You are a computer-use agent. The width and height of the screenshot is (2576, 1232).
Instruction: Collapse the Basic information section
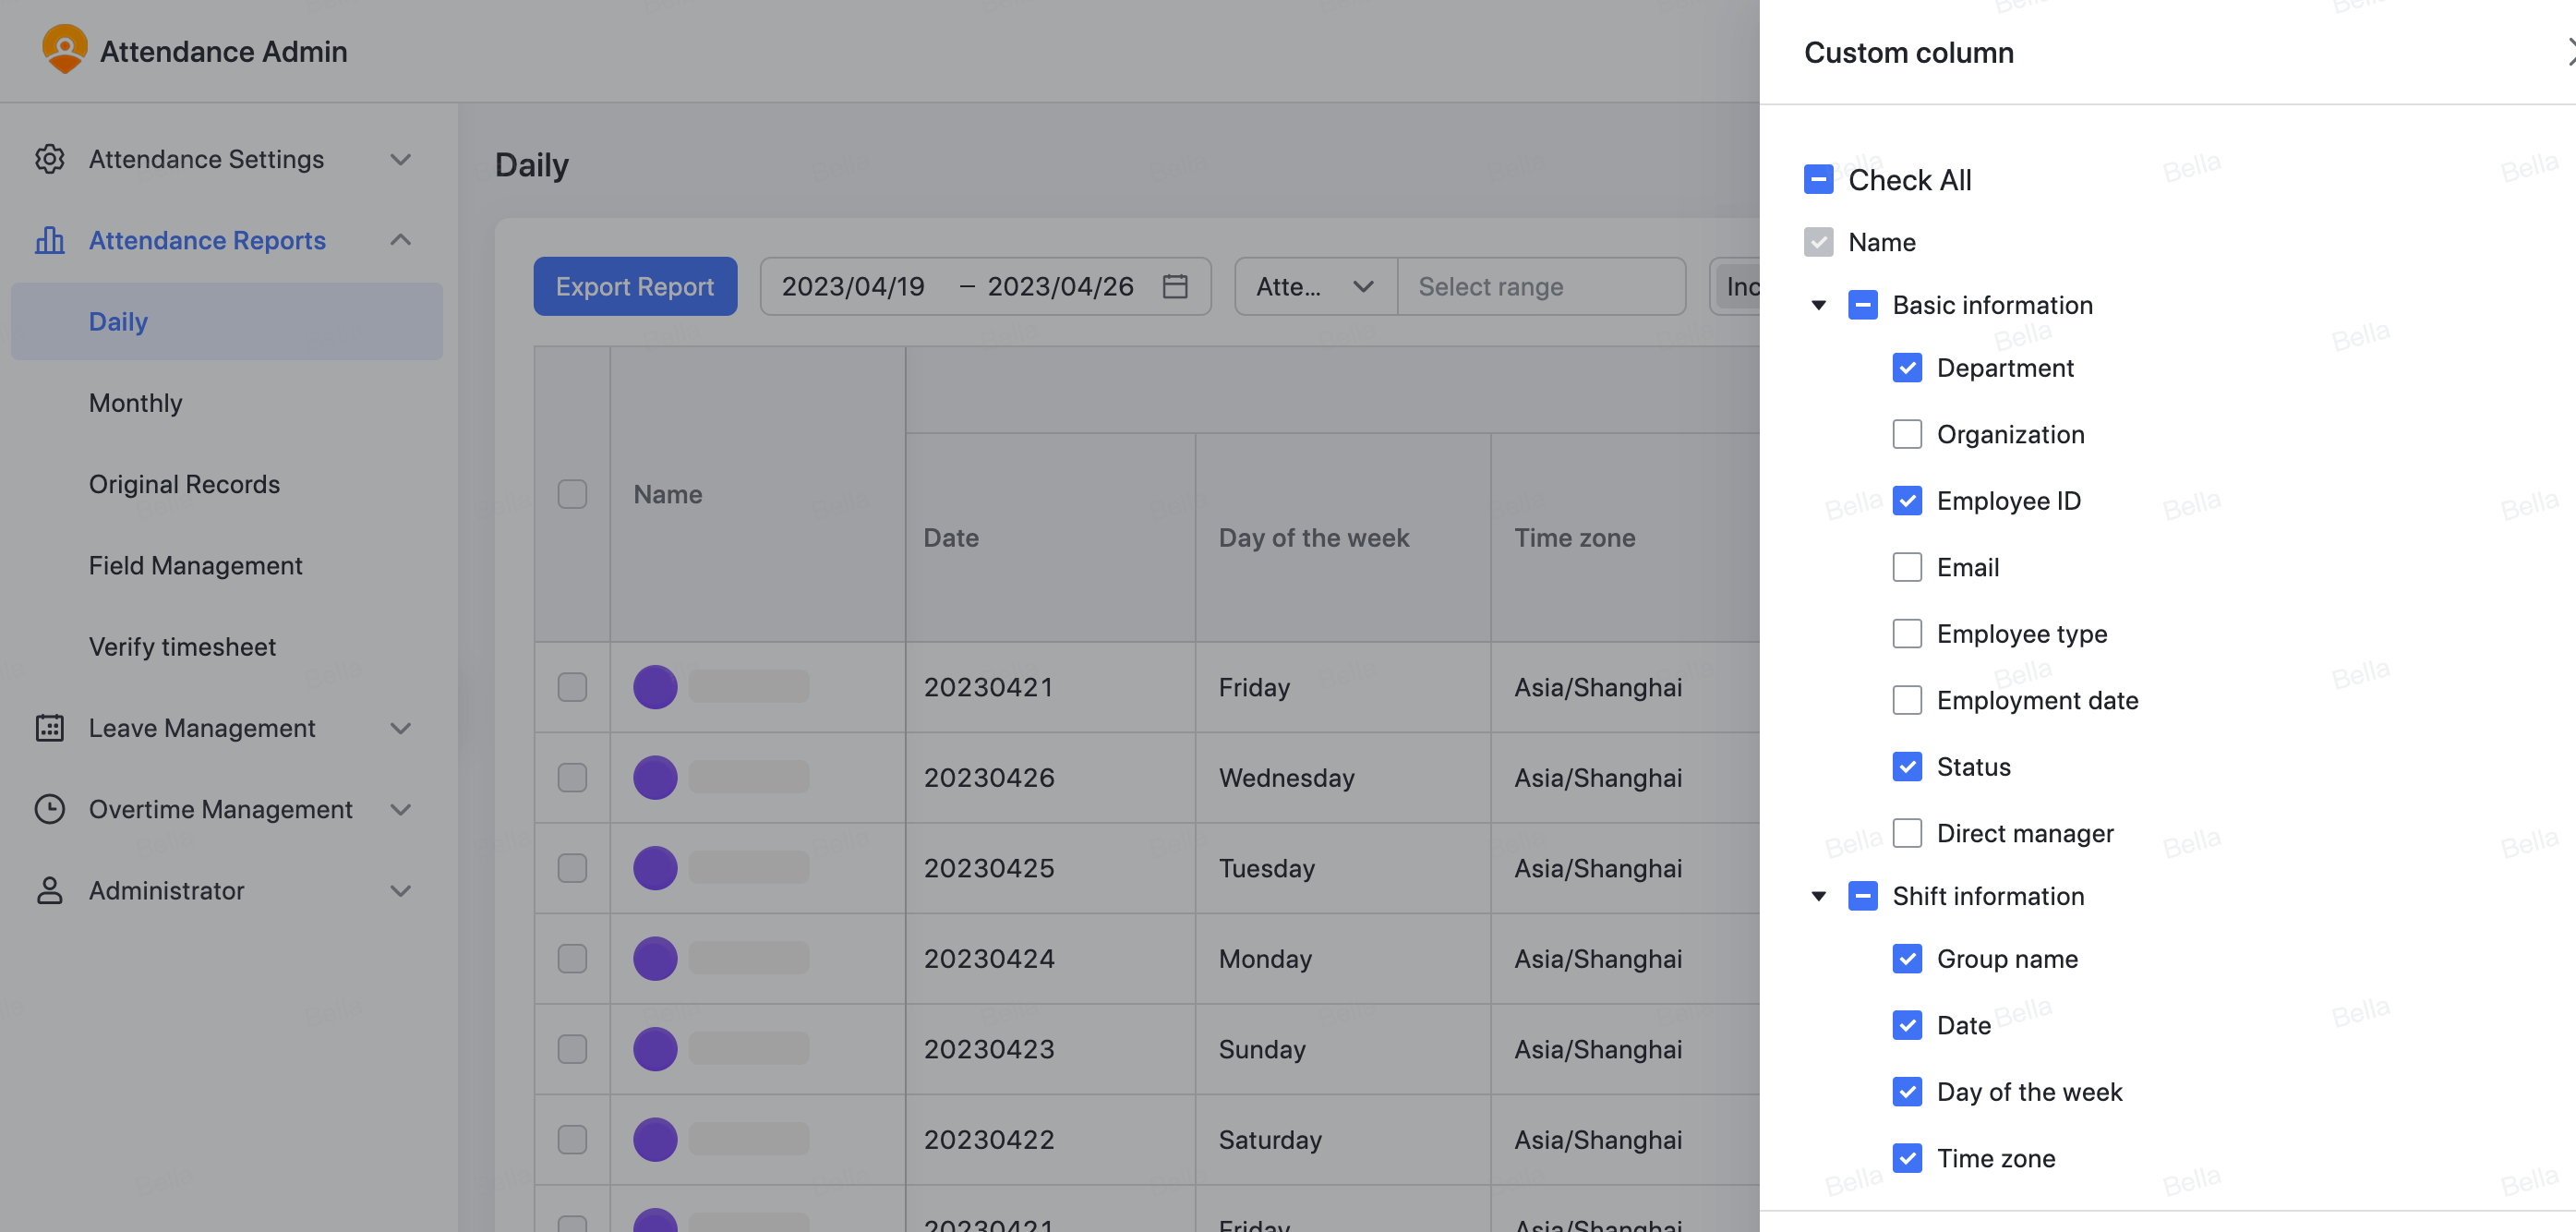tap(1818, 305)
